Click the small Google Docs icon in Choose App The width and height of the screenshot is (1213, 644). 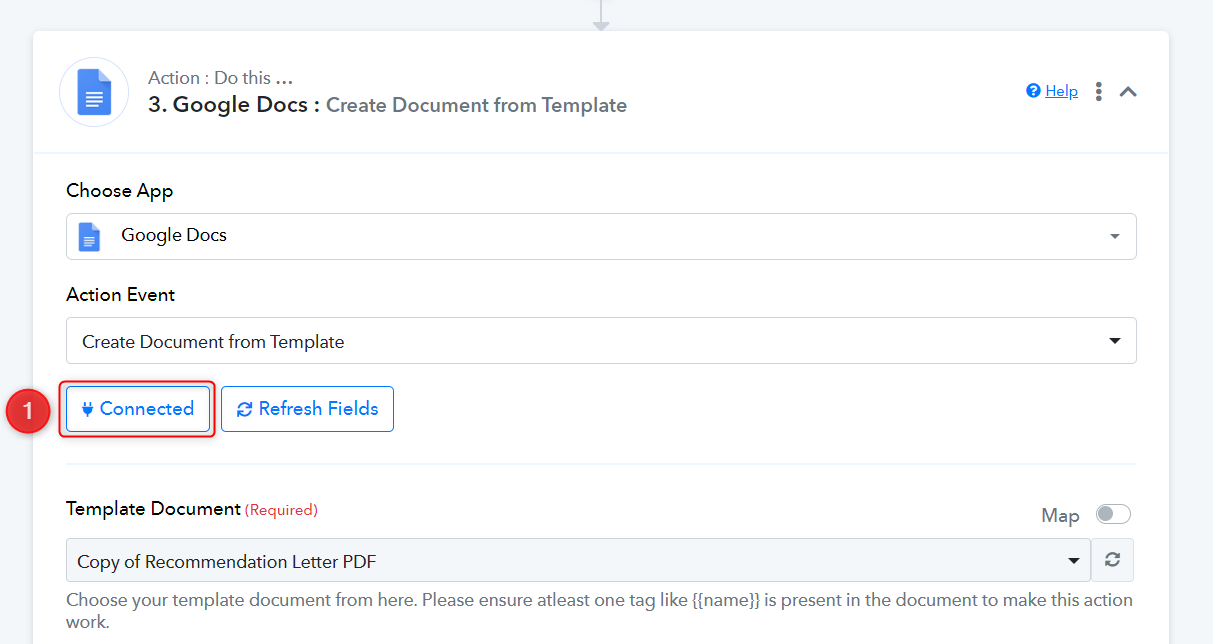pos(90,236)
